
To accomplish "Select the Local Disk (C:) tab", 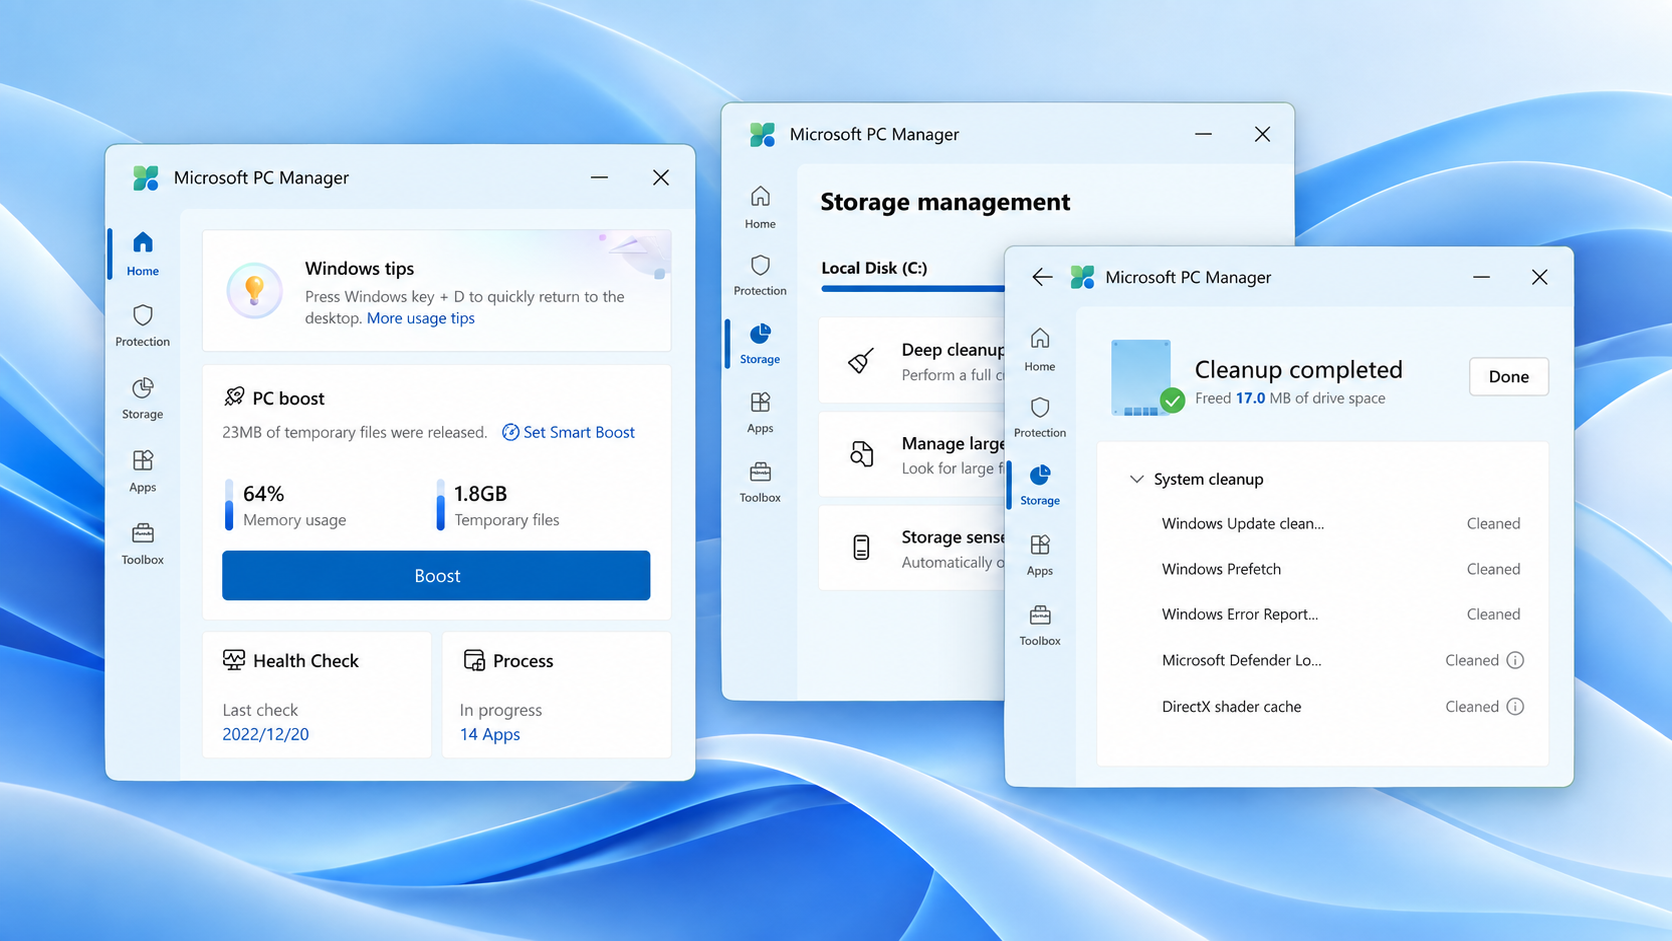I will tap(874, 268).
